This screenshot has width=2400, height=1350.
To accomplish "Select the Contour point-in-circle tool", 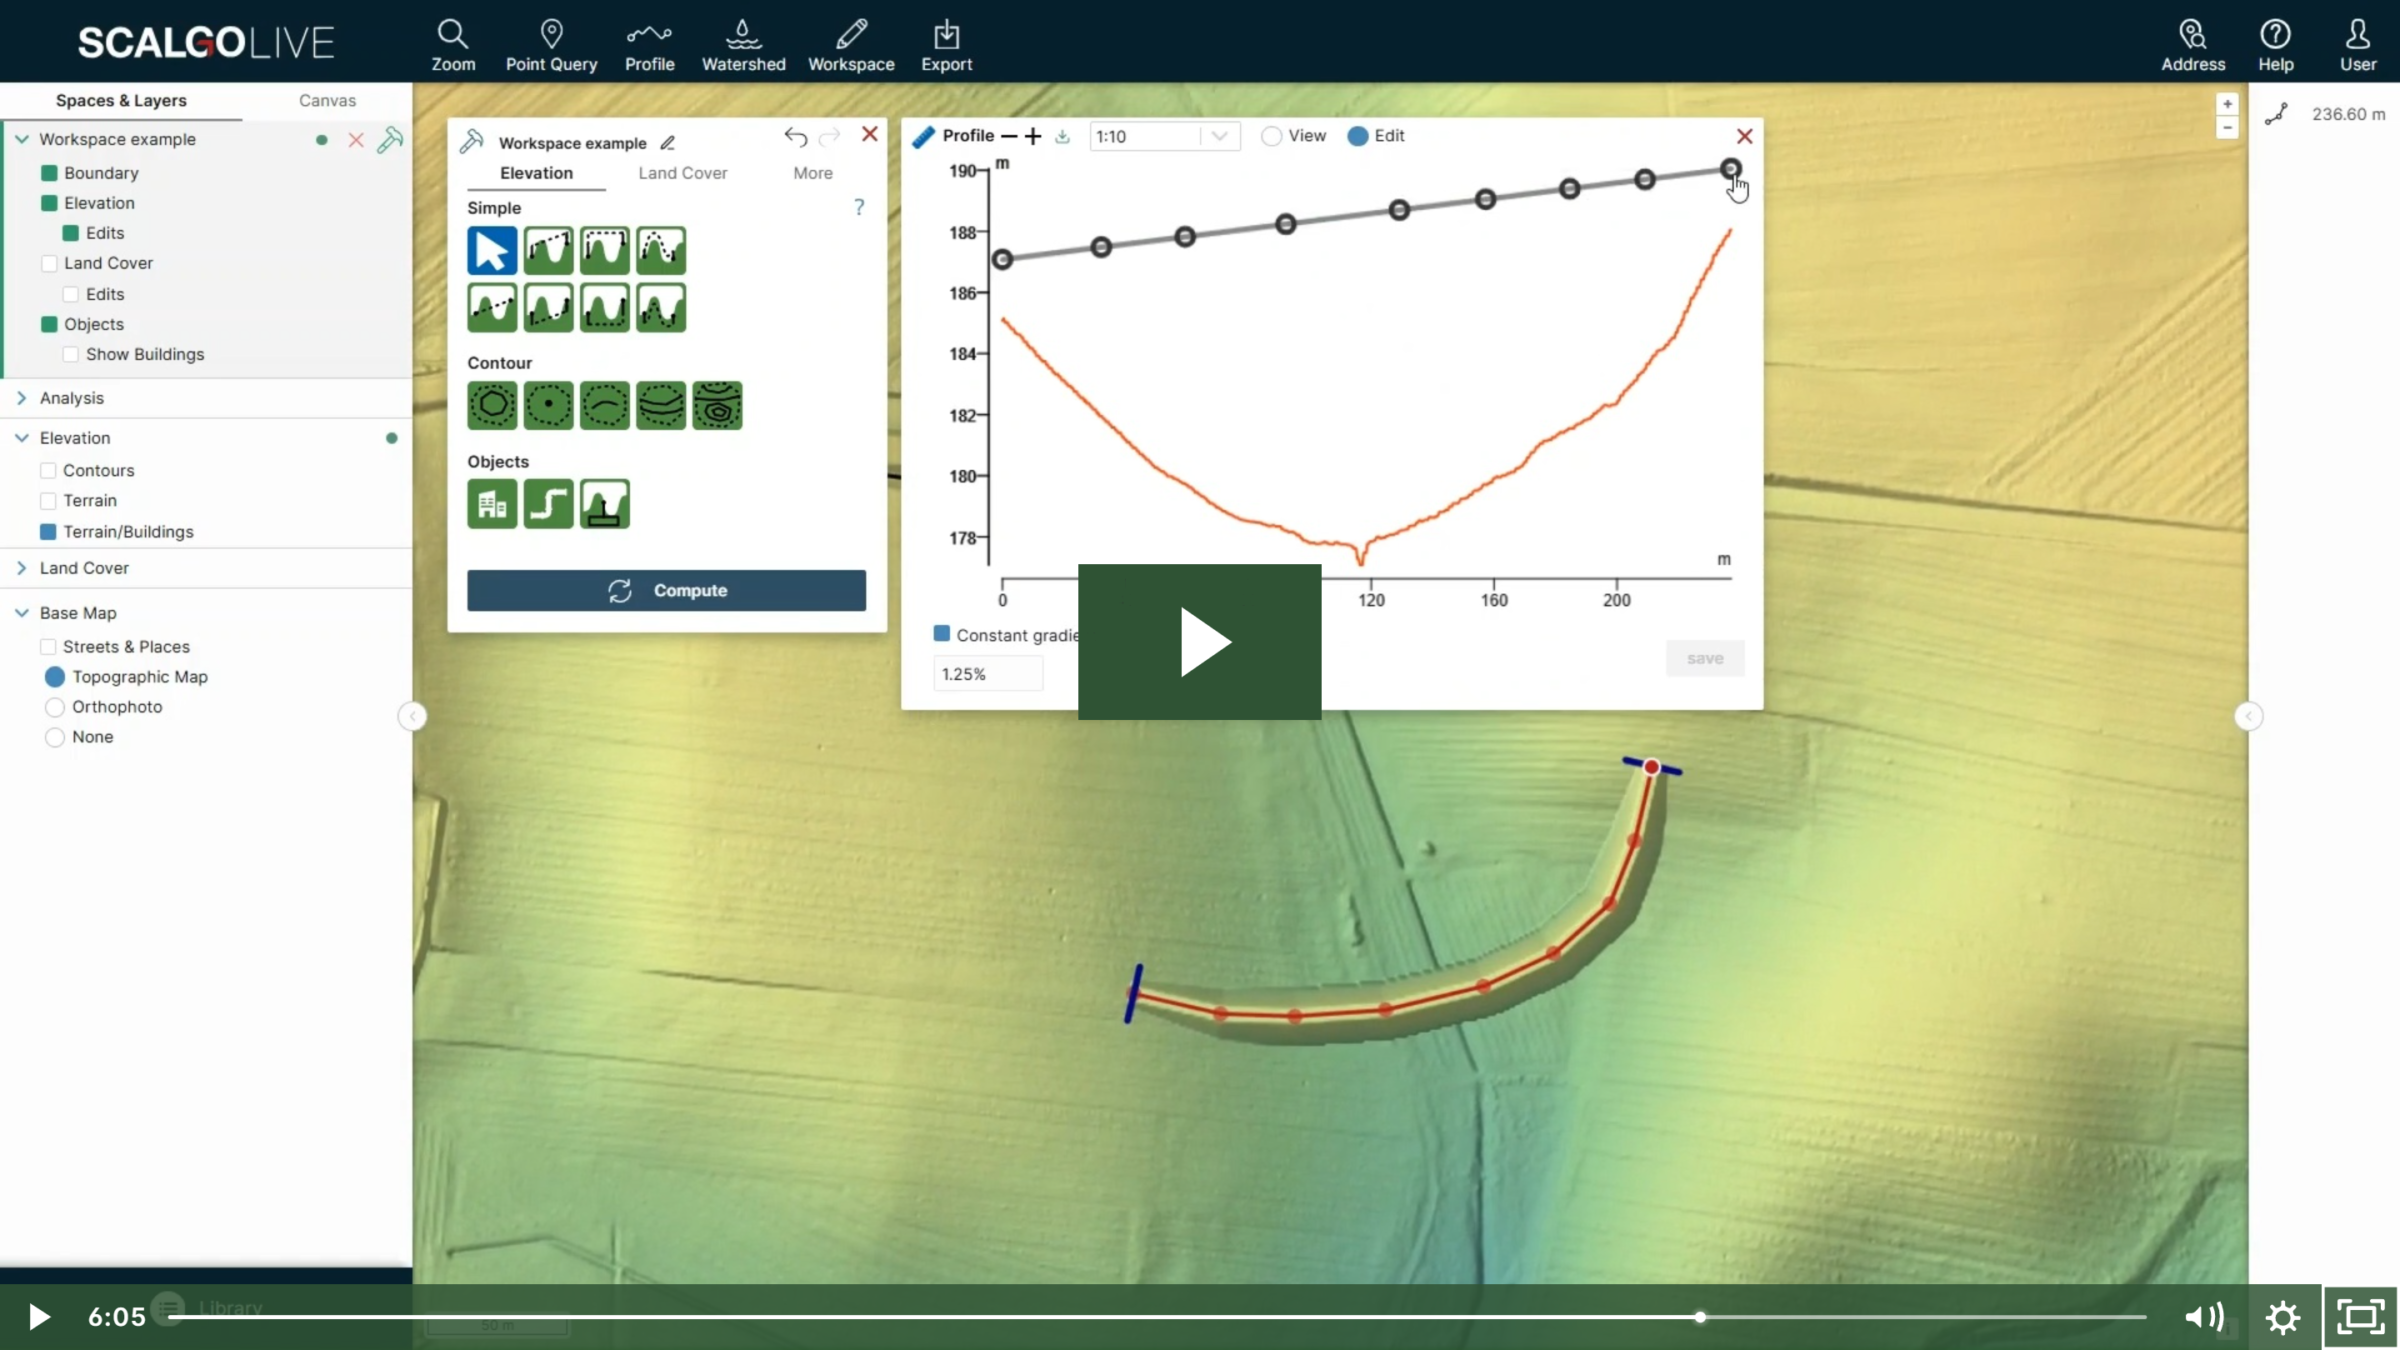I will 548,405.
